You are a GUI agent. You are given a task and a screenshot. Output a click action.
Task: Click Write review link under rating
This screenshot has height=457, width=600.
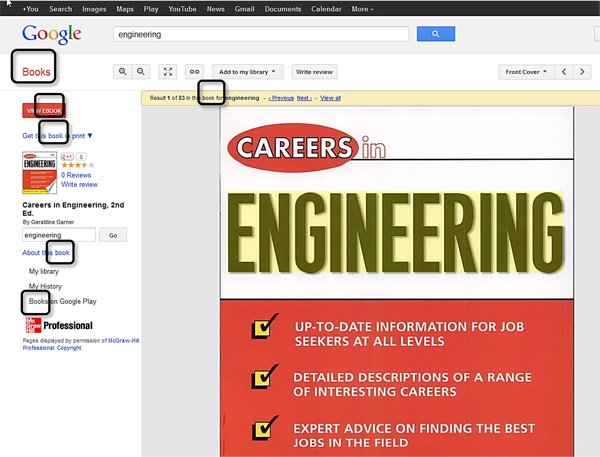(x=79, y=184)
